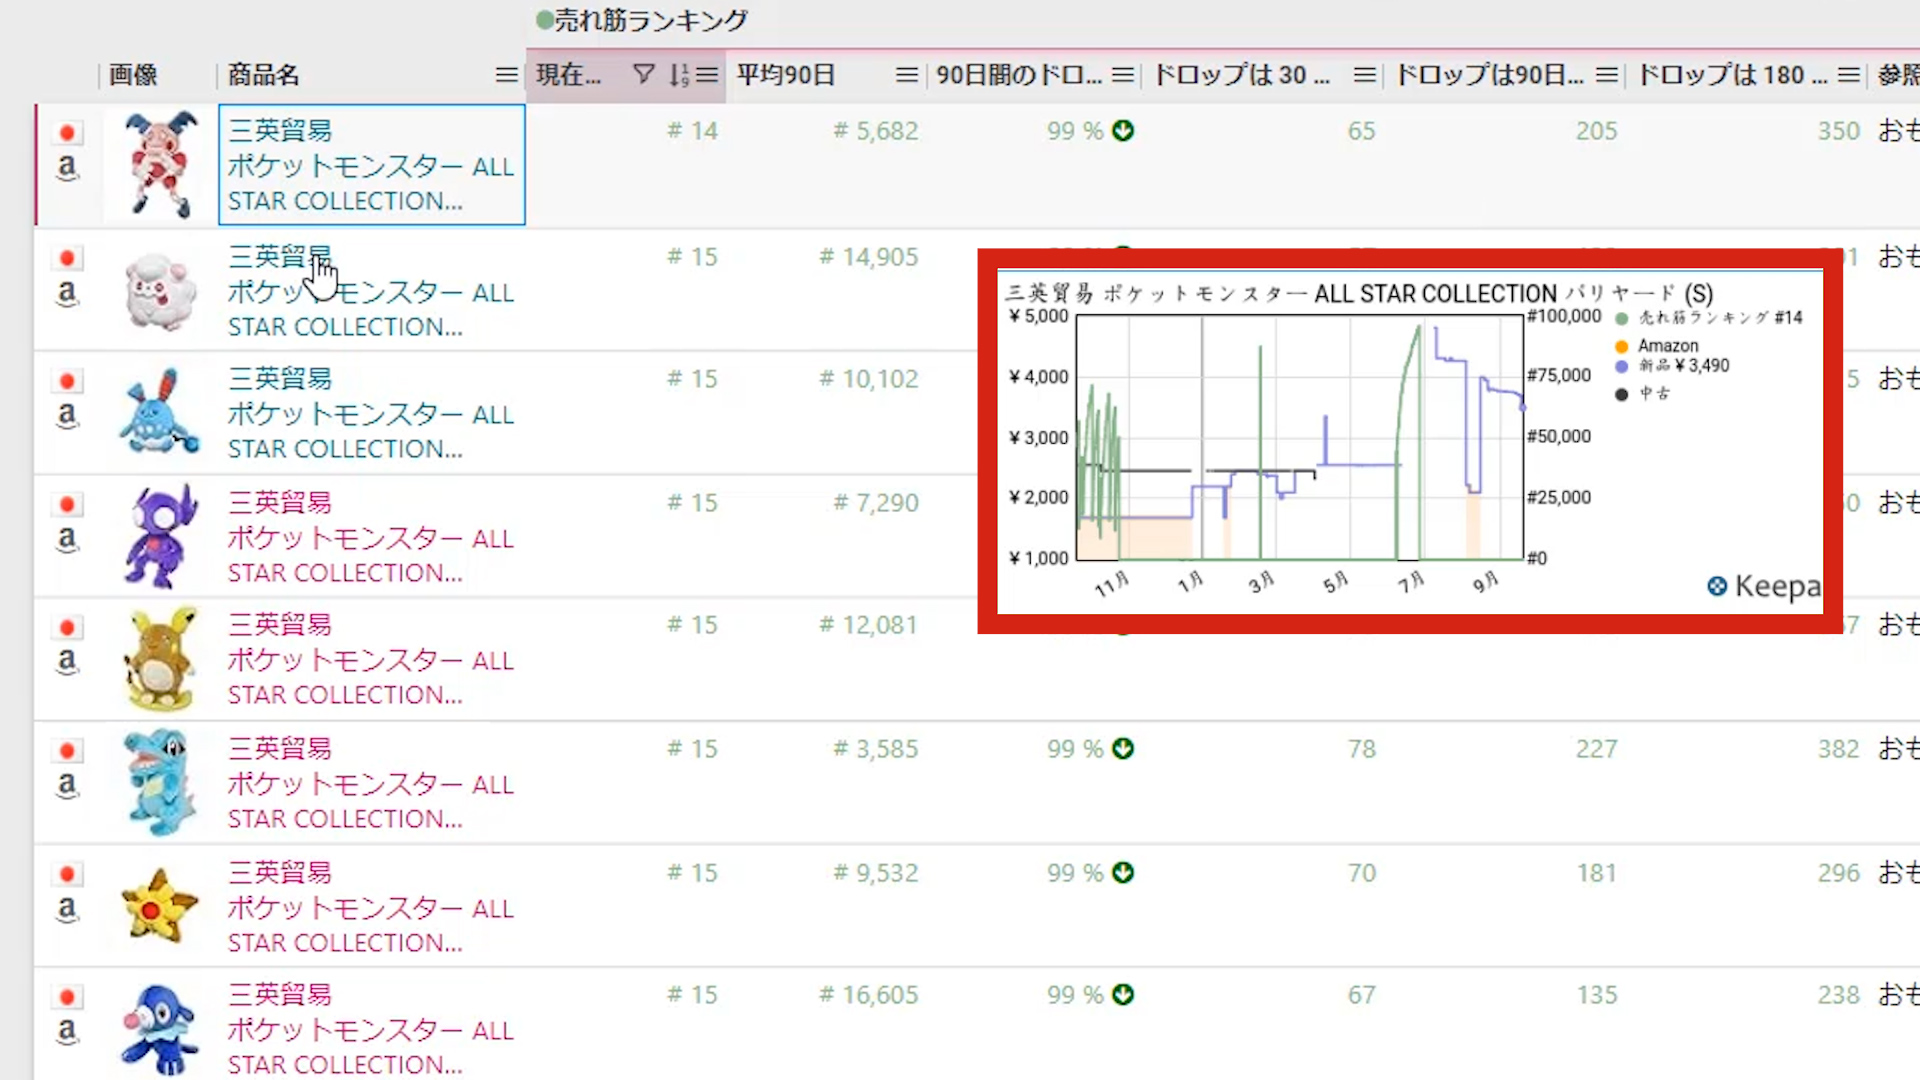Click the Amazon icon in the Raichu row
This screenshot has width=1920, height=1080.
pyautogui.click(x=67, y=661)
